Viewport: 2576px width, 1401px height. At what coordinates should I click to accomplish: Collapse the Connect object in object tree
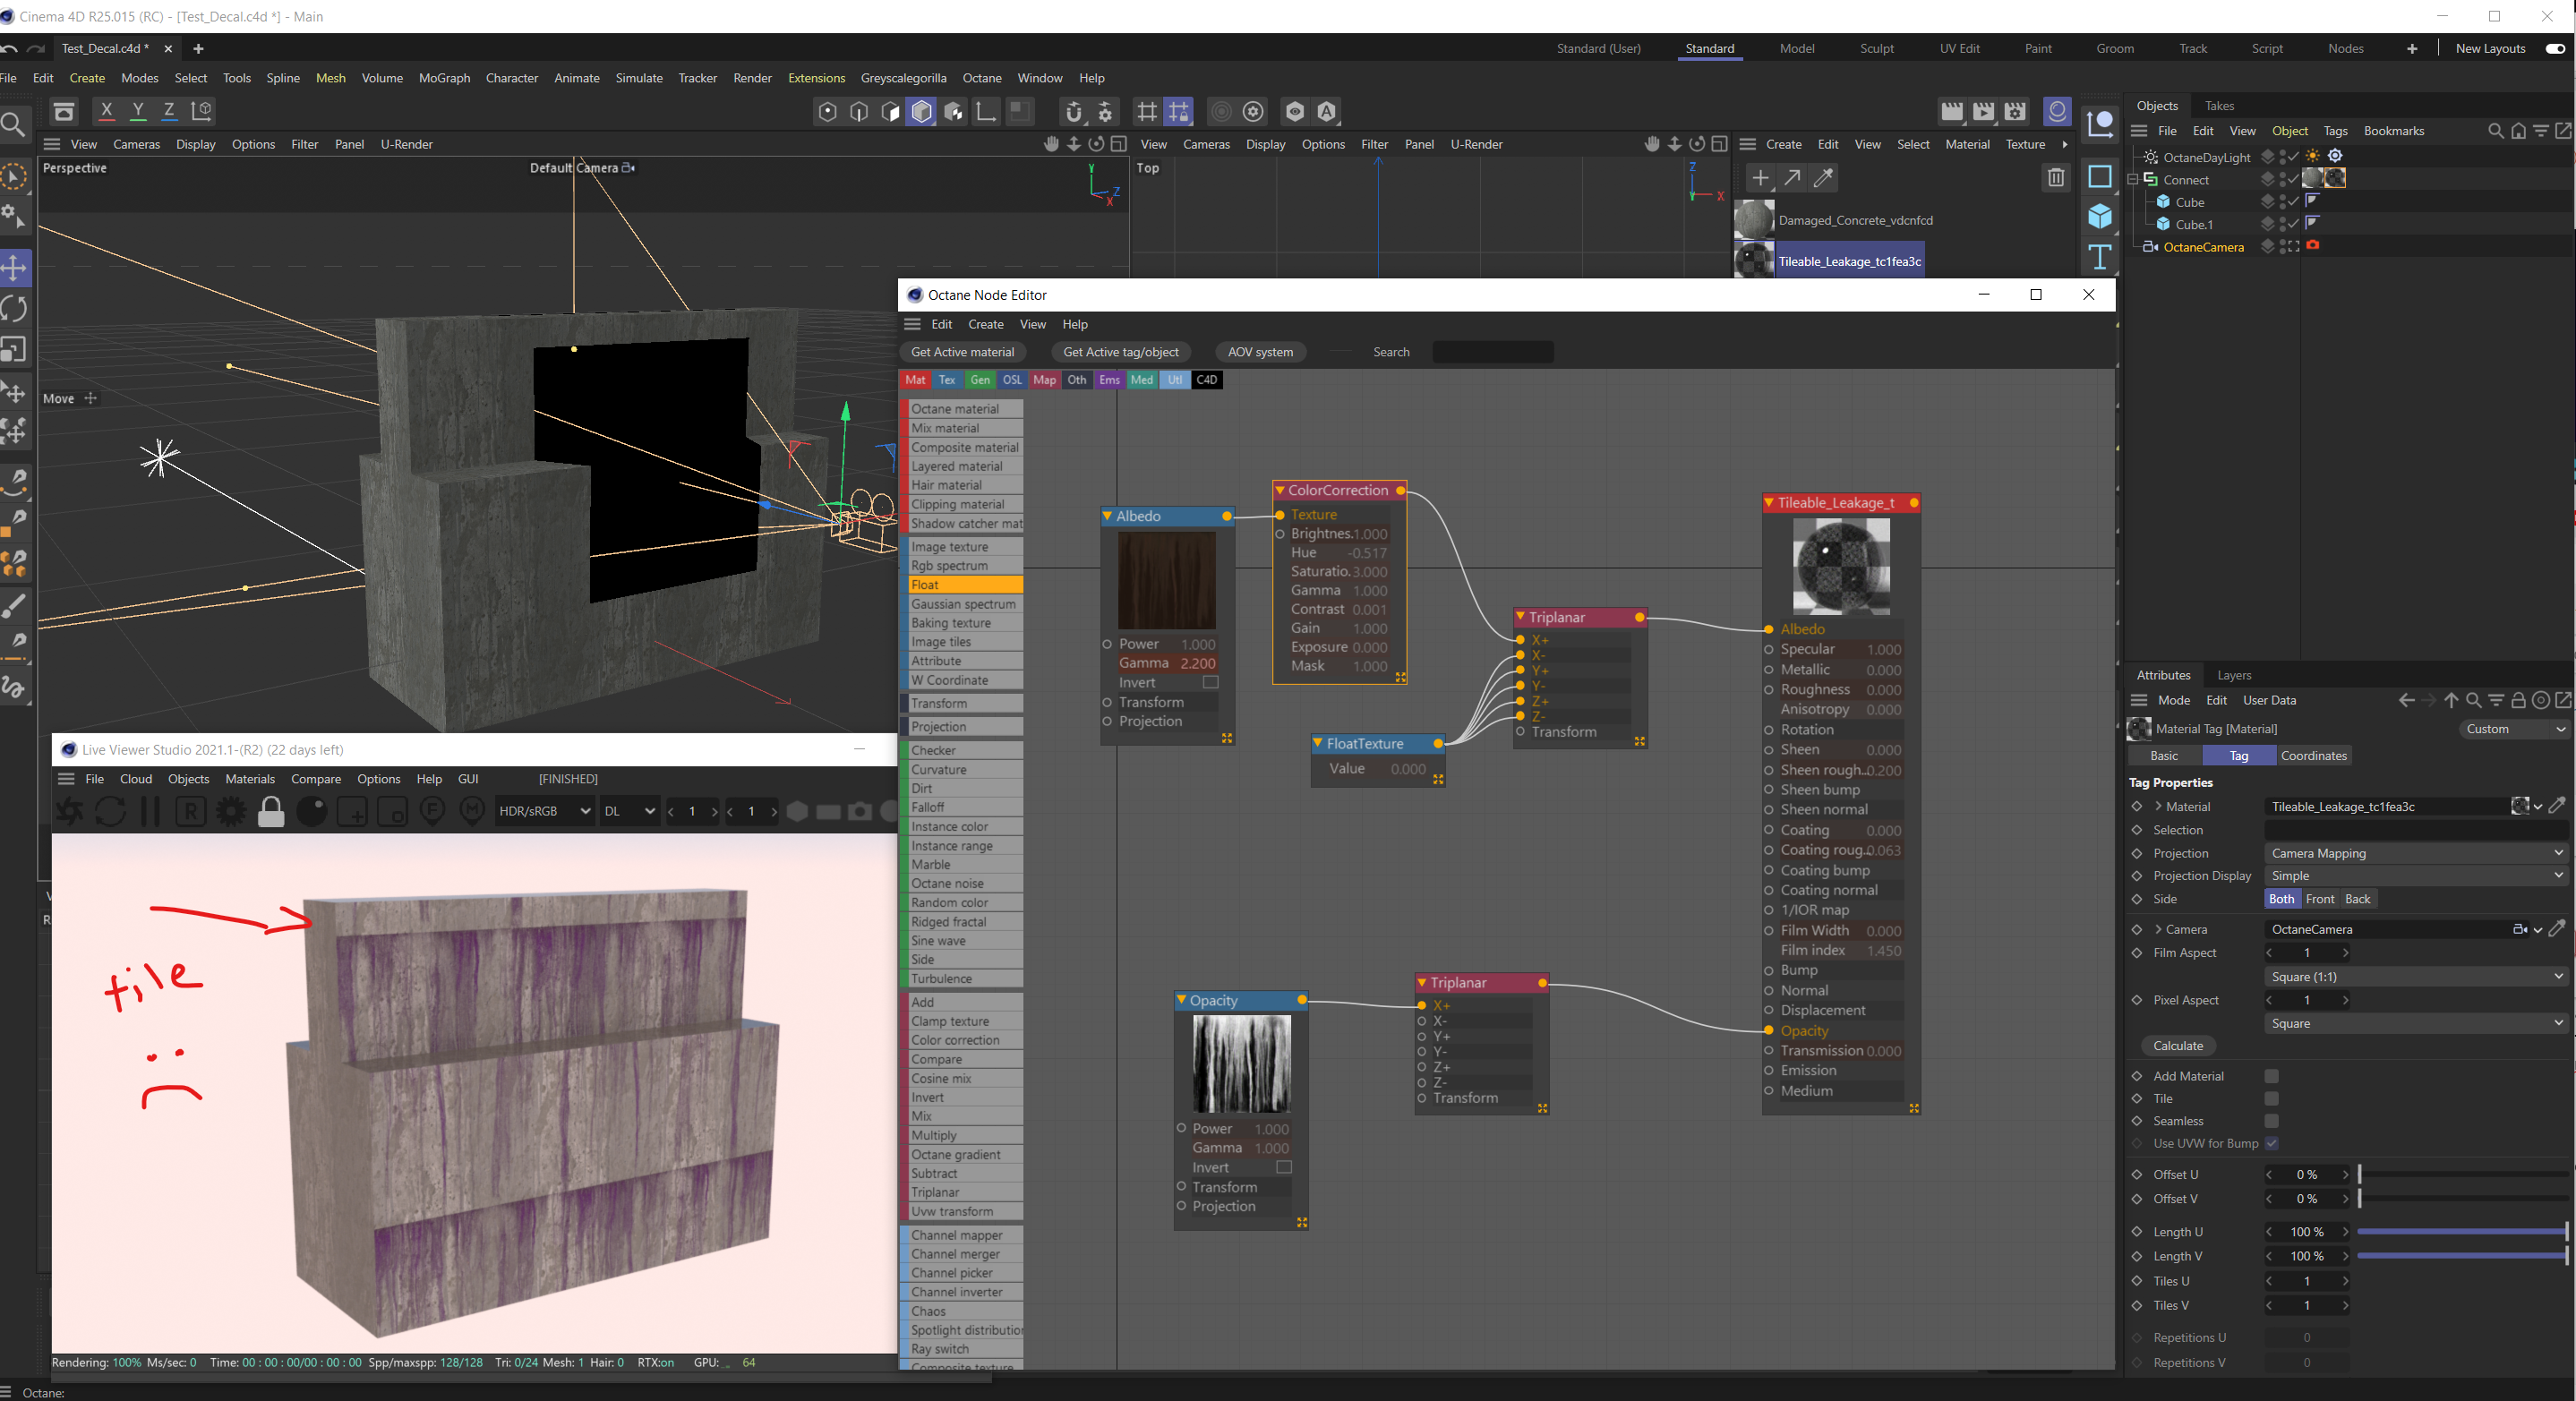tap(2132, 180)
